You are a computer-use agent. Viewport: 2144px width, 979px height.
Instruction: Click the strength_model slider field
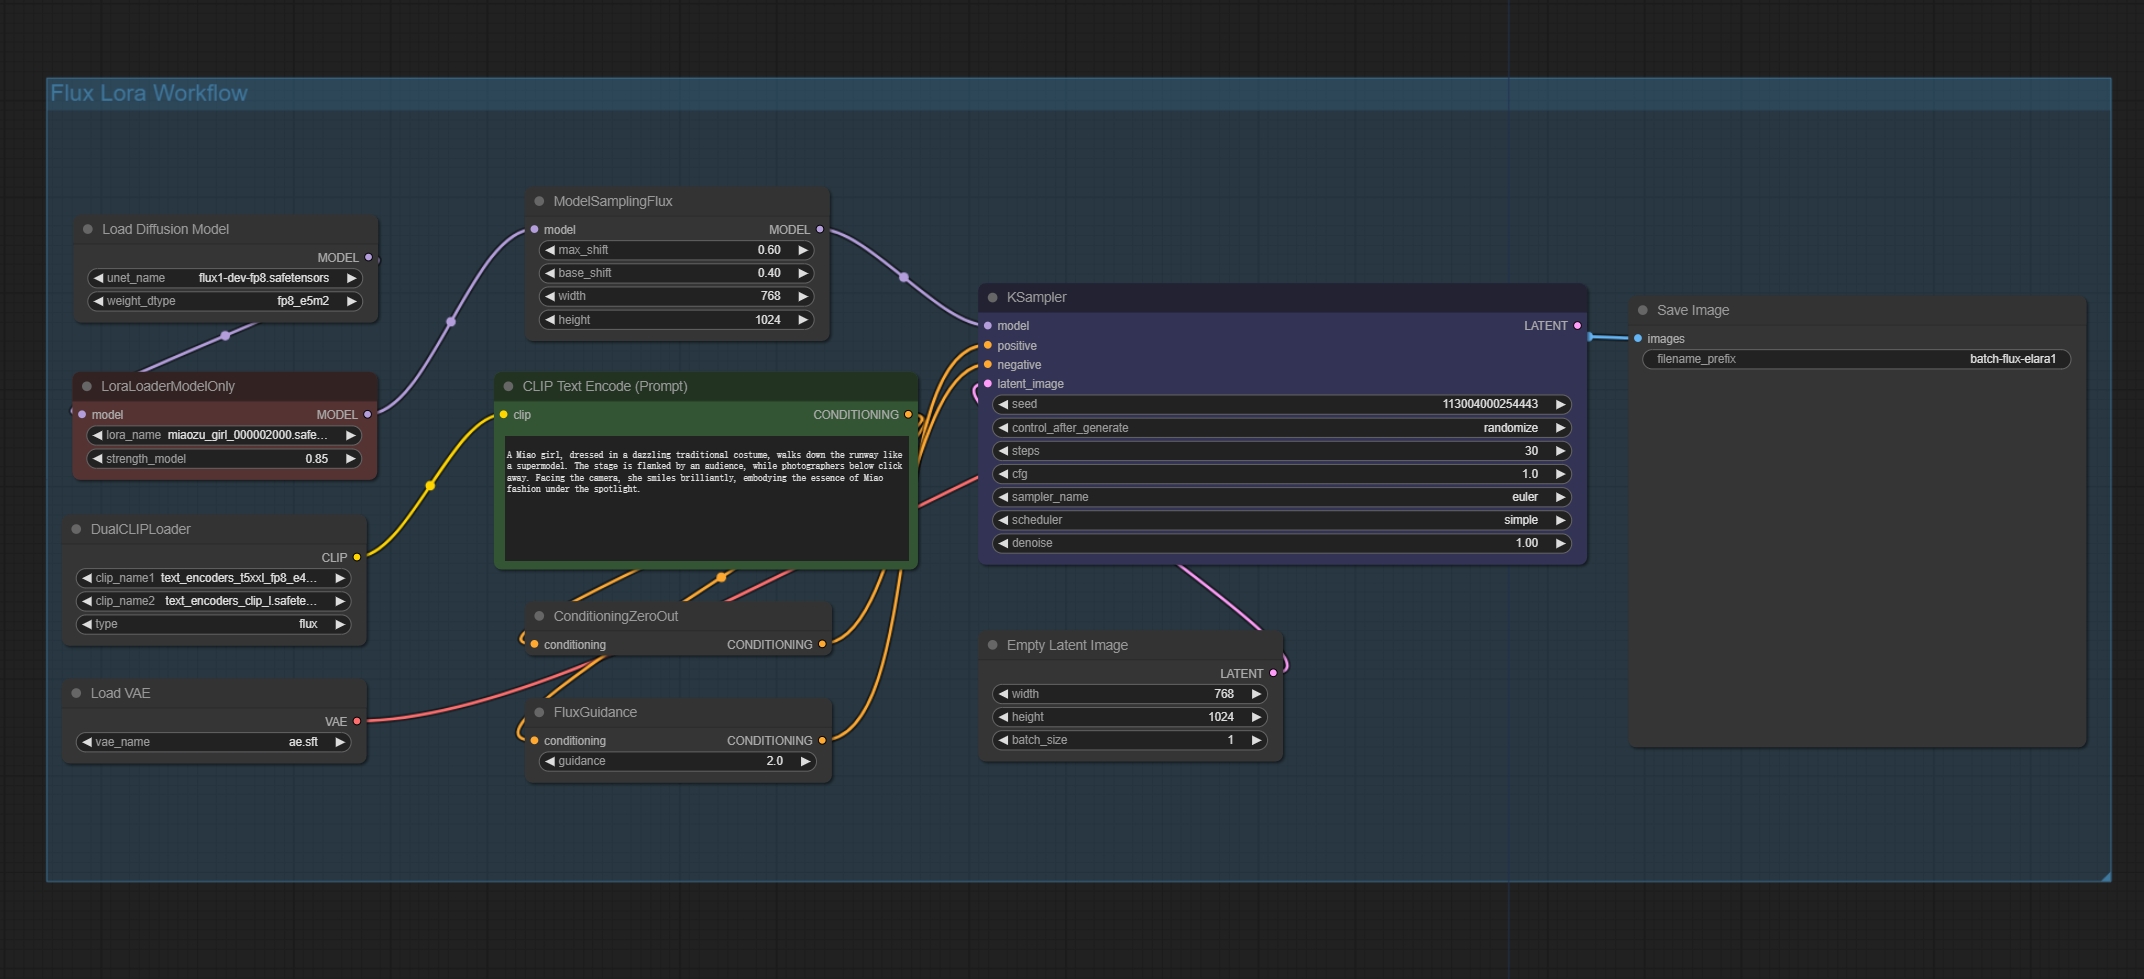coord(225,459)
